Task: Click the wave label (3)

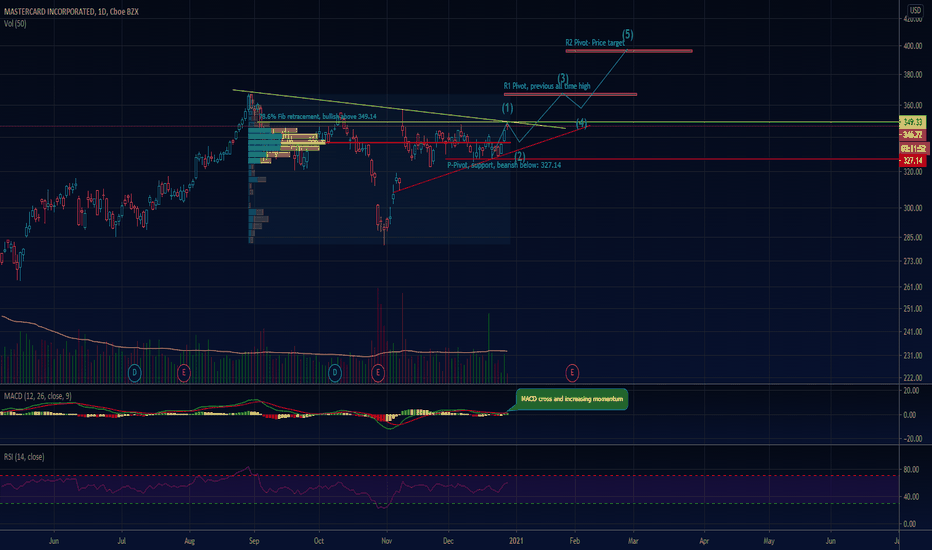Action: point(563,78)
